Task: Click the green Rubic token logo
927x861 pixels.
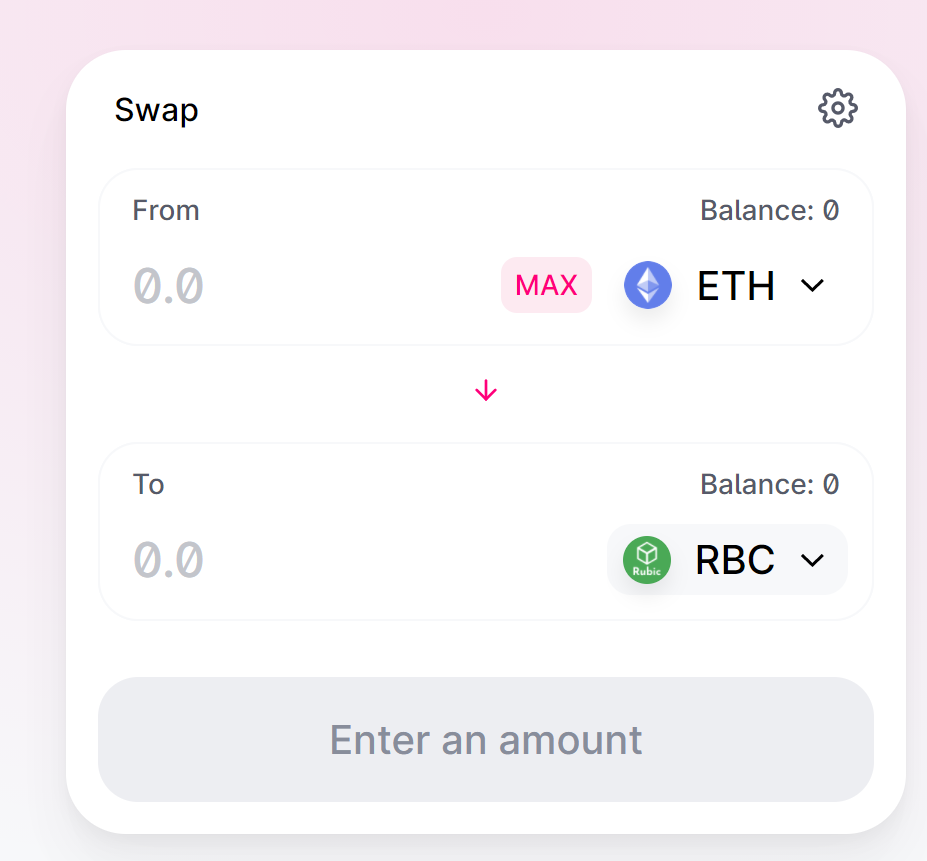Action: coord(647,559)
